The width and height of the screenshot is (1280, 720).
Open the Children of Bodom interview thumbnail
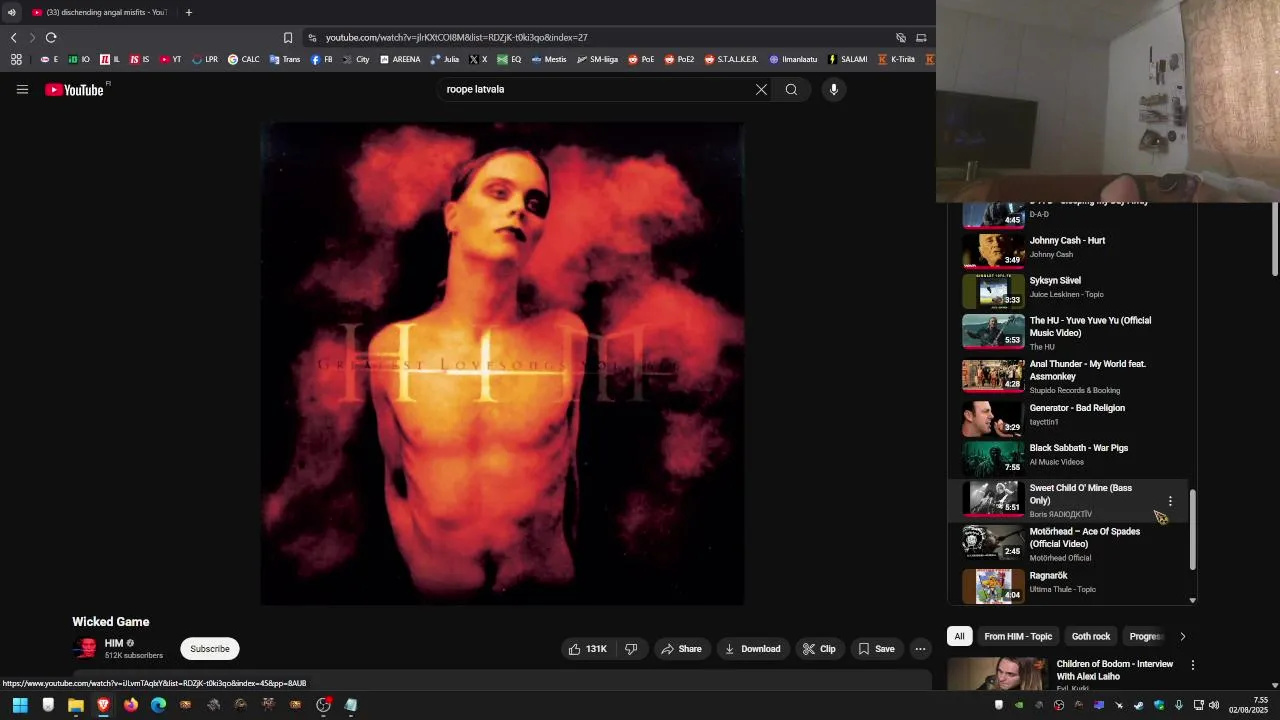coord(997,674)
